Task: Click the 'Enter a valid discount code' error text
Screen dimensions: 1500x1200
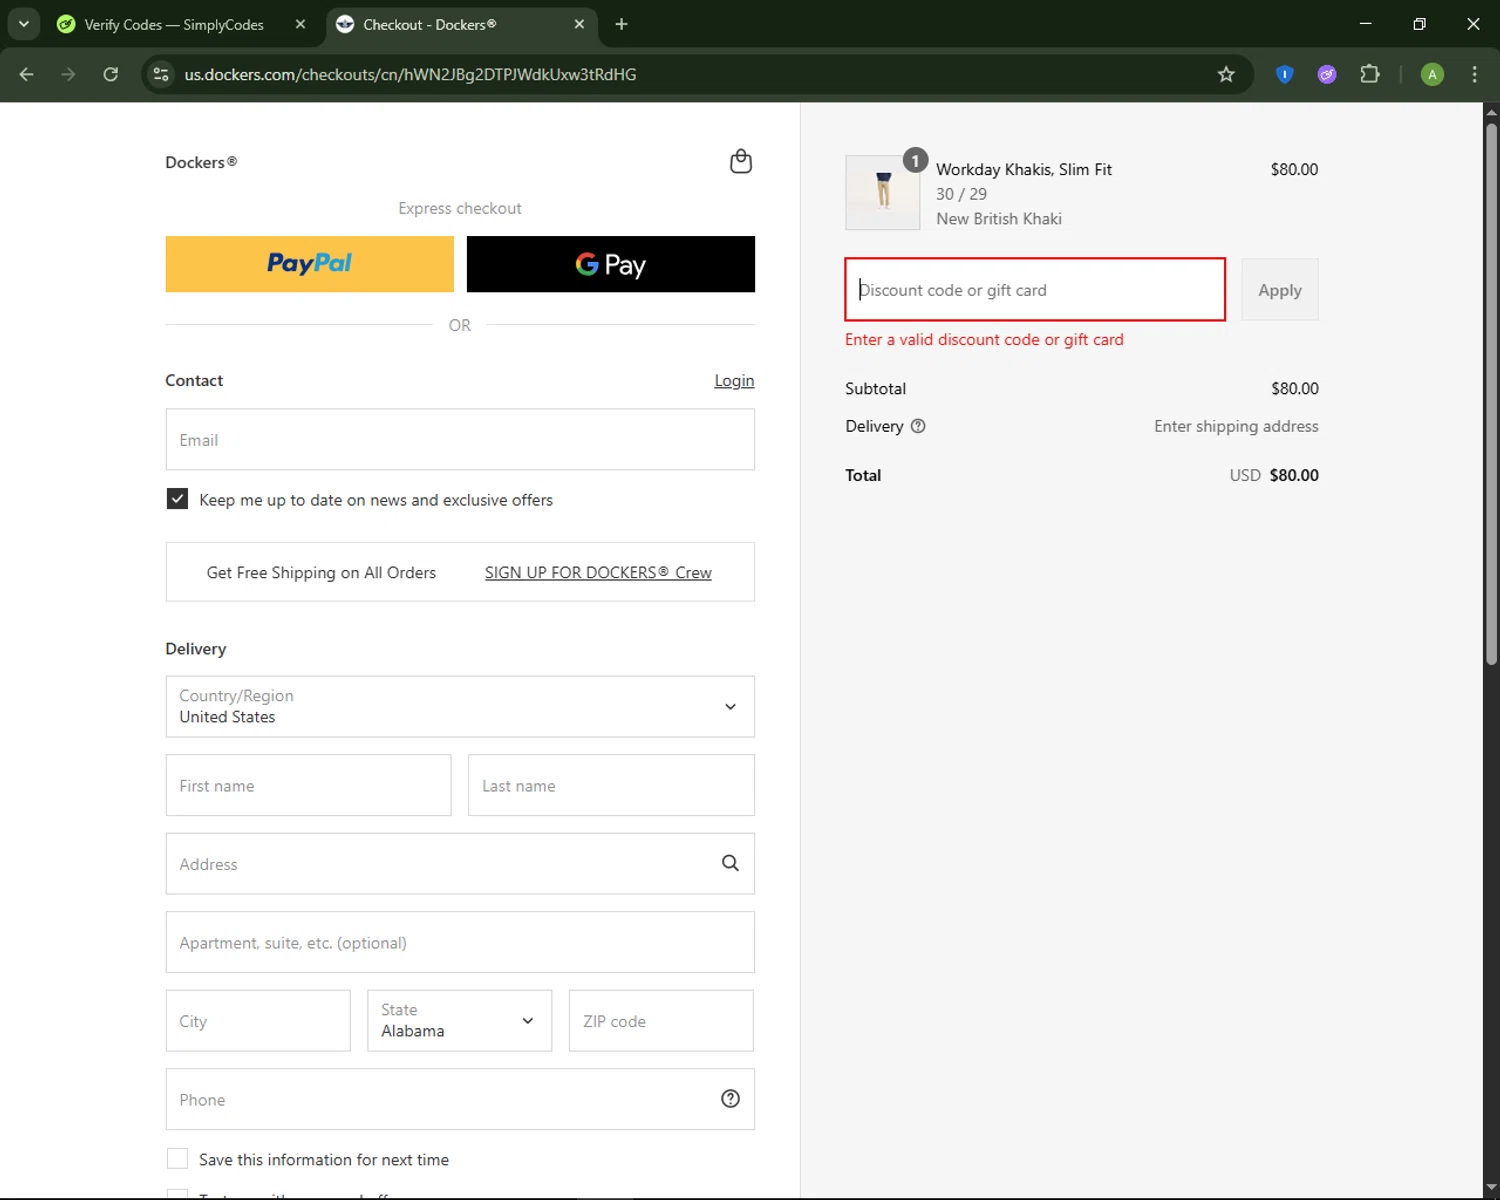Action: click(x=984, y=340)
